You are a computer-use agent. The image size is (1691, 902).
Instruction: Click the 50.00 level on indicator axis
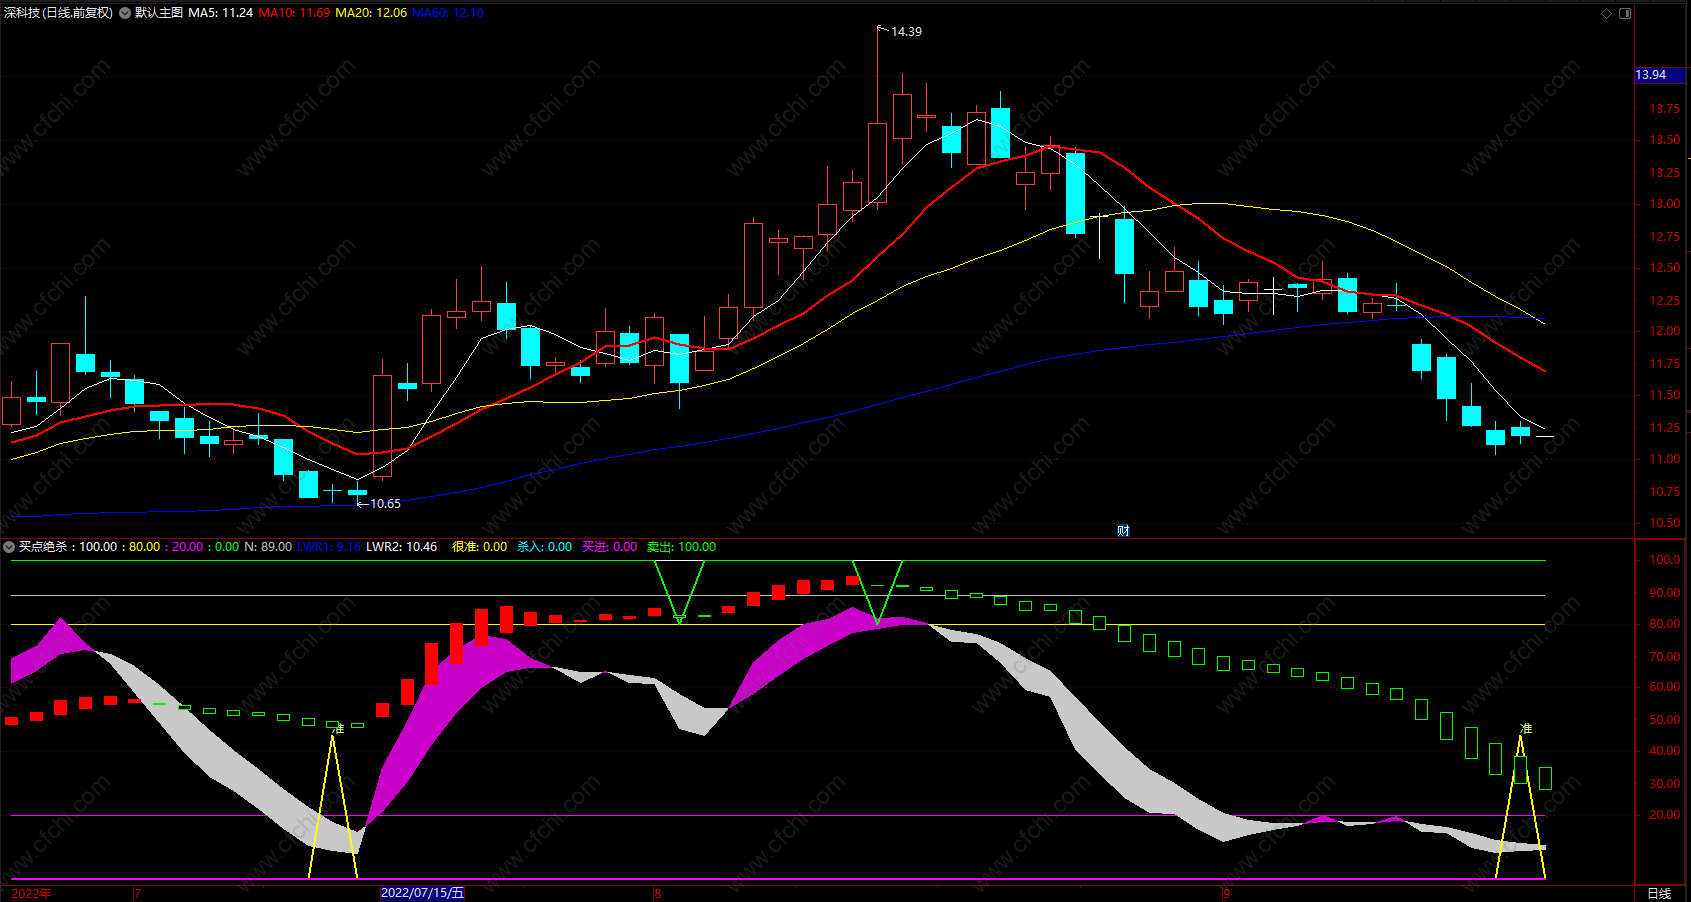click(1665, 720)
